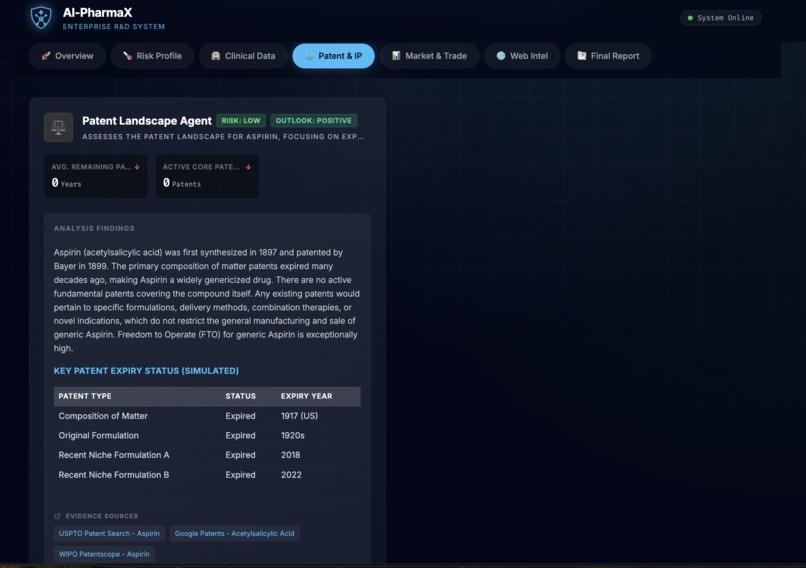The image size is (806, 568).
Task: Select the Original Formulation row
Action: tap(207, 435)
